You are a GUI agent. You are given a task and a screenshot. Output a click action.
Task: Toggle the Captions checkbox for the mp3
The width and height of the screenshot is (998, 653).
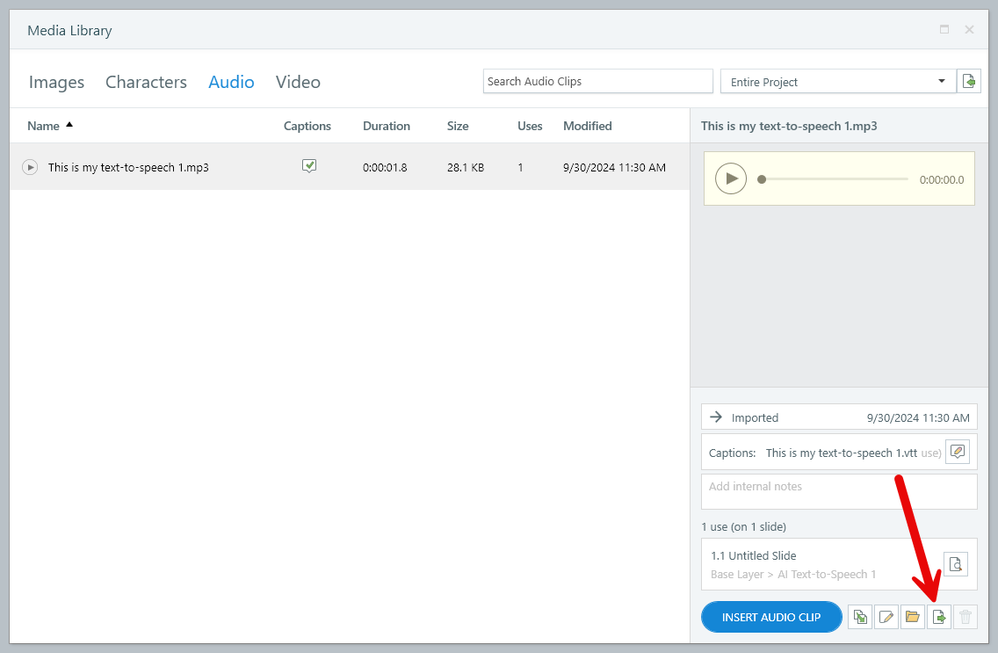pyautogui.click(x=309, y=167)
